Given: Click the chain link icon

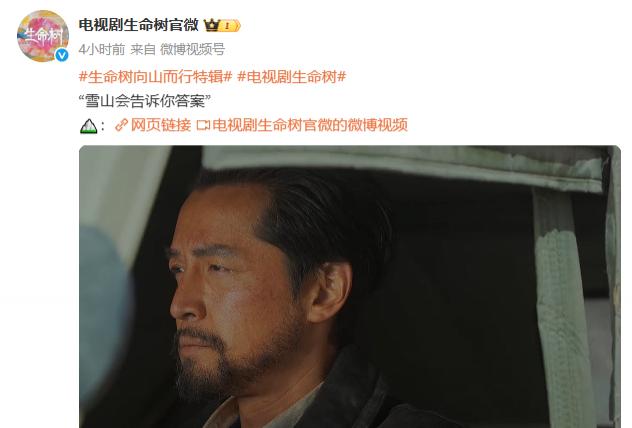Looking at the screenshot, I should pyautogui.click(x=121, y=125).
